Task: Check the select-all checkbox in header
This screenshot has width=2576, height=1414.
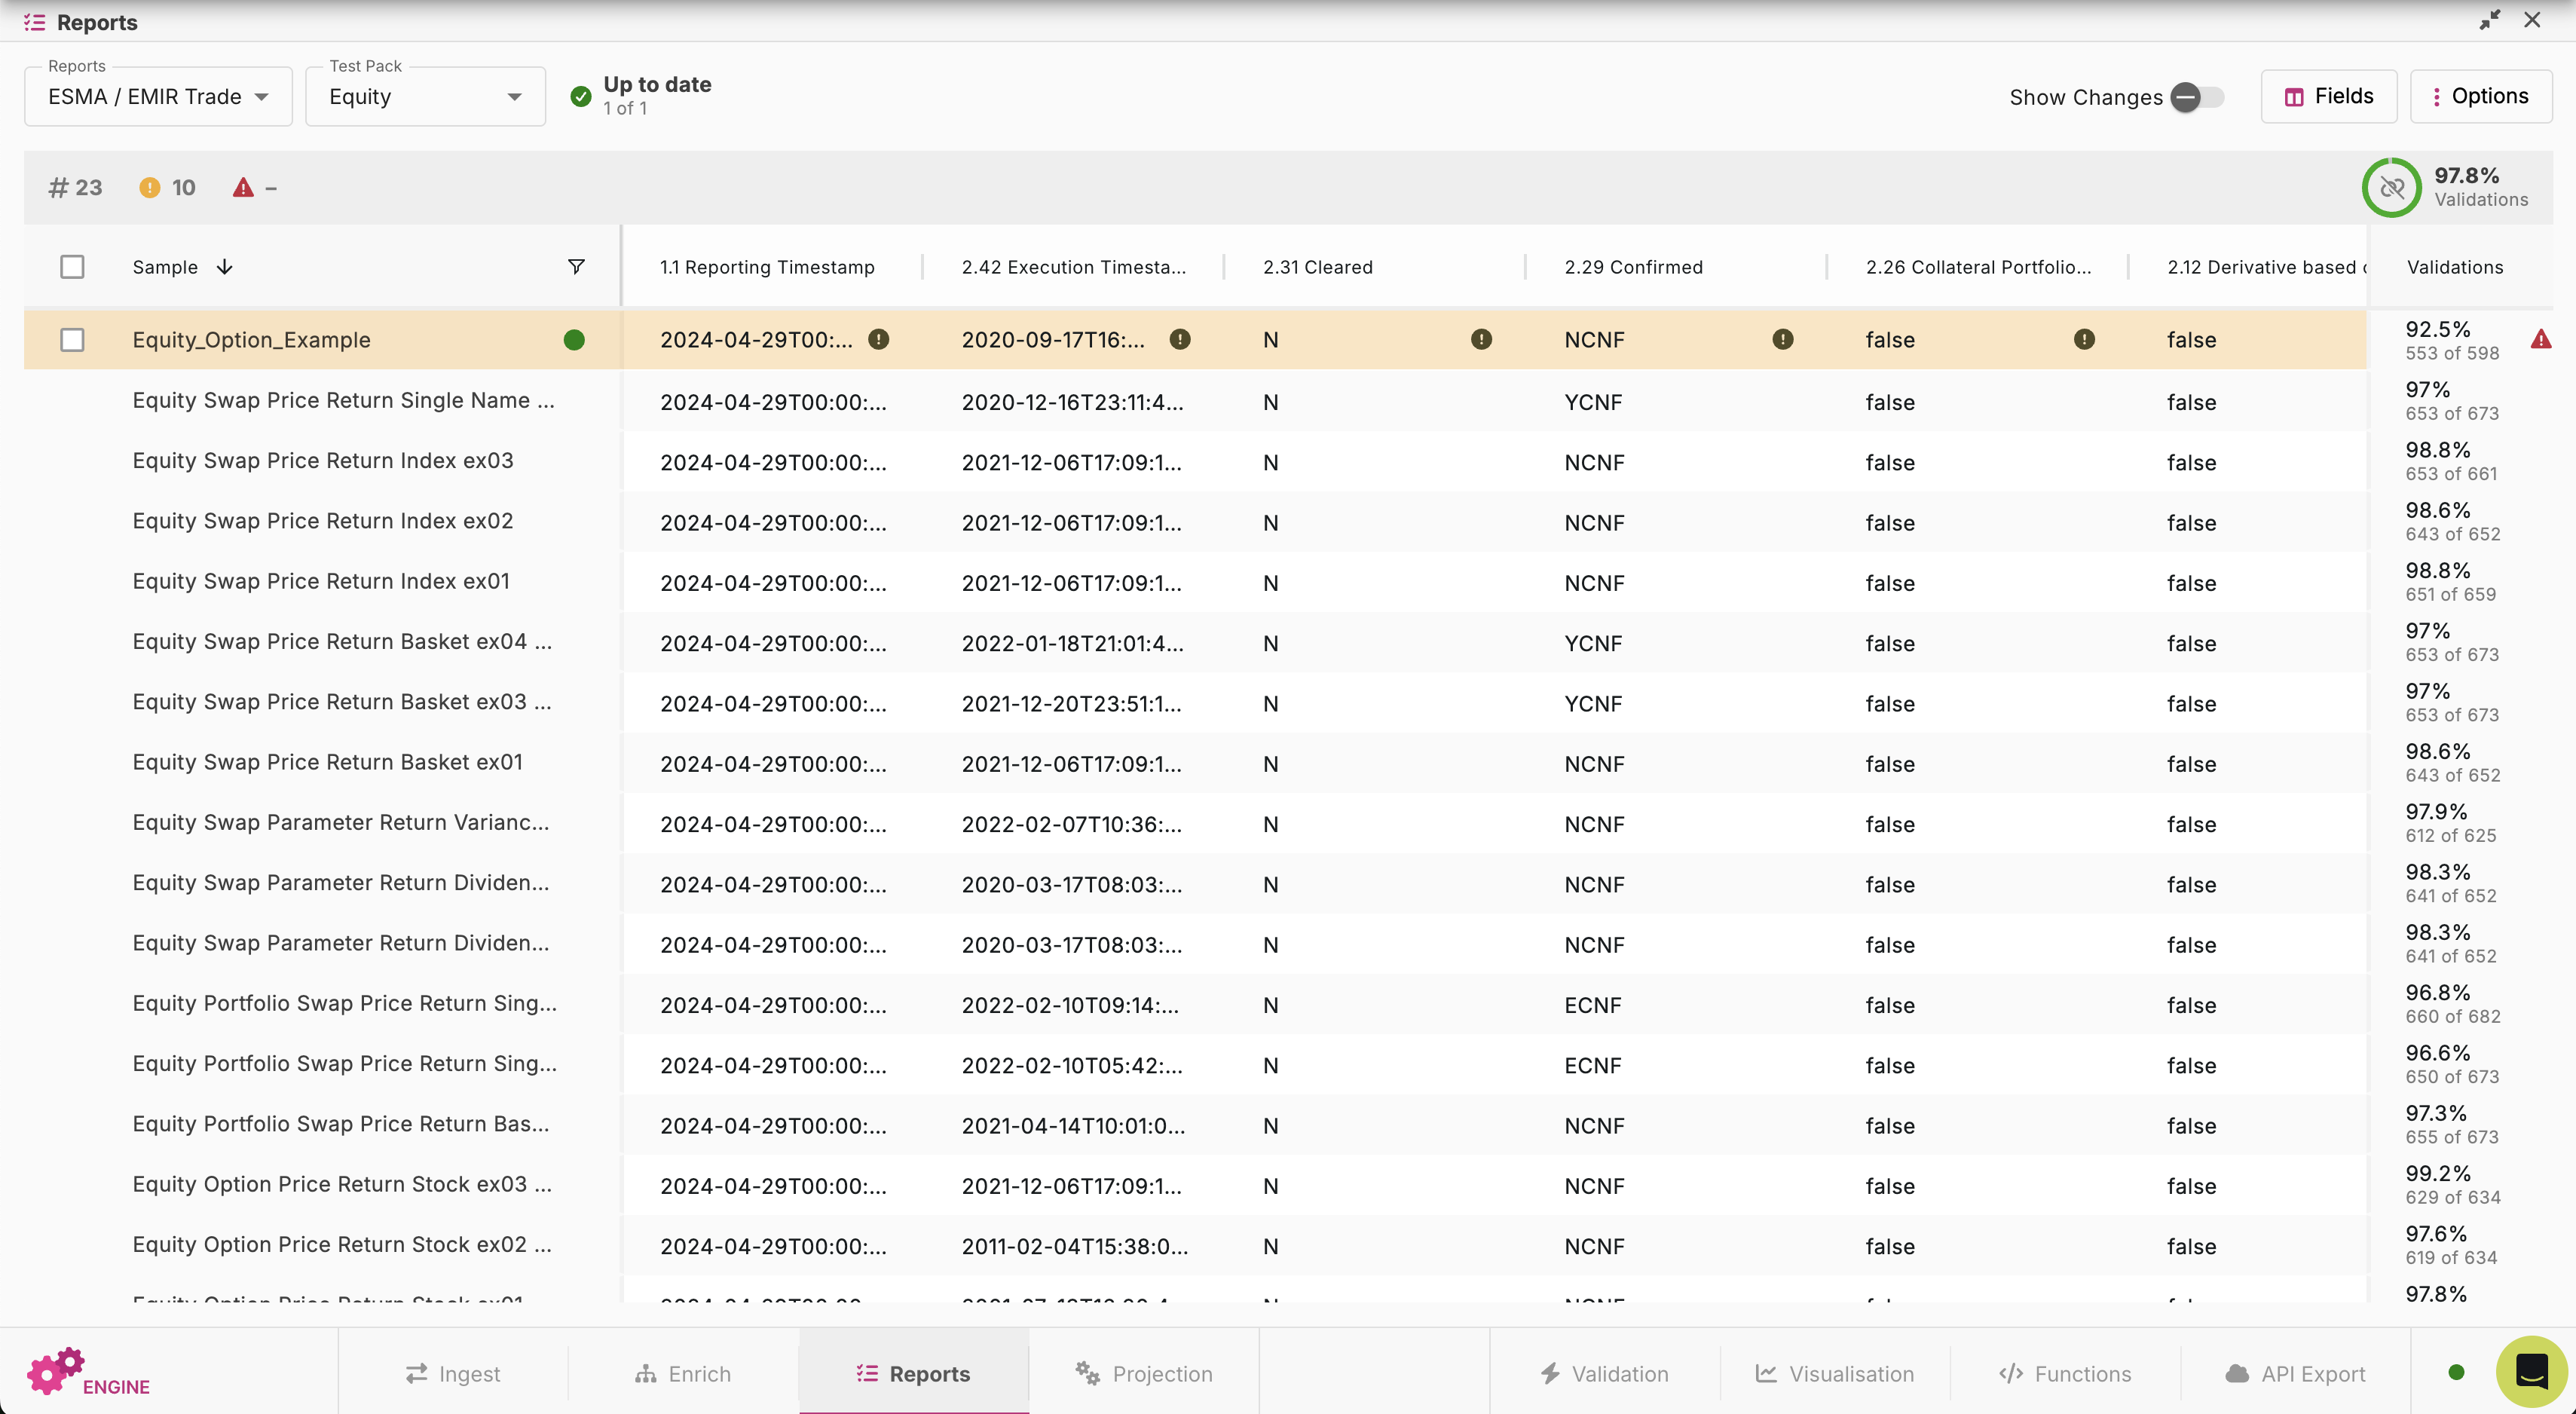Action: click(x=72, y=267)
